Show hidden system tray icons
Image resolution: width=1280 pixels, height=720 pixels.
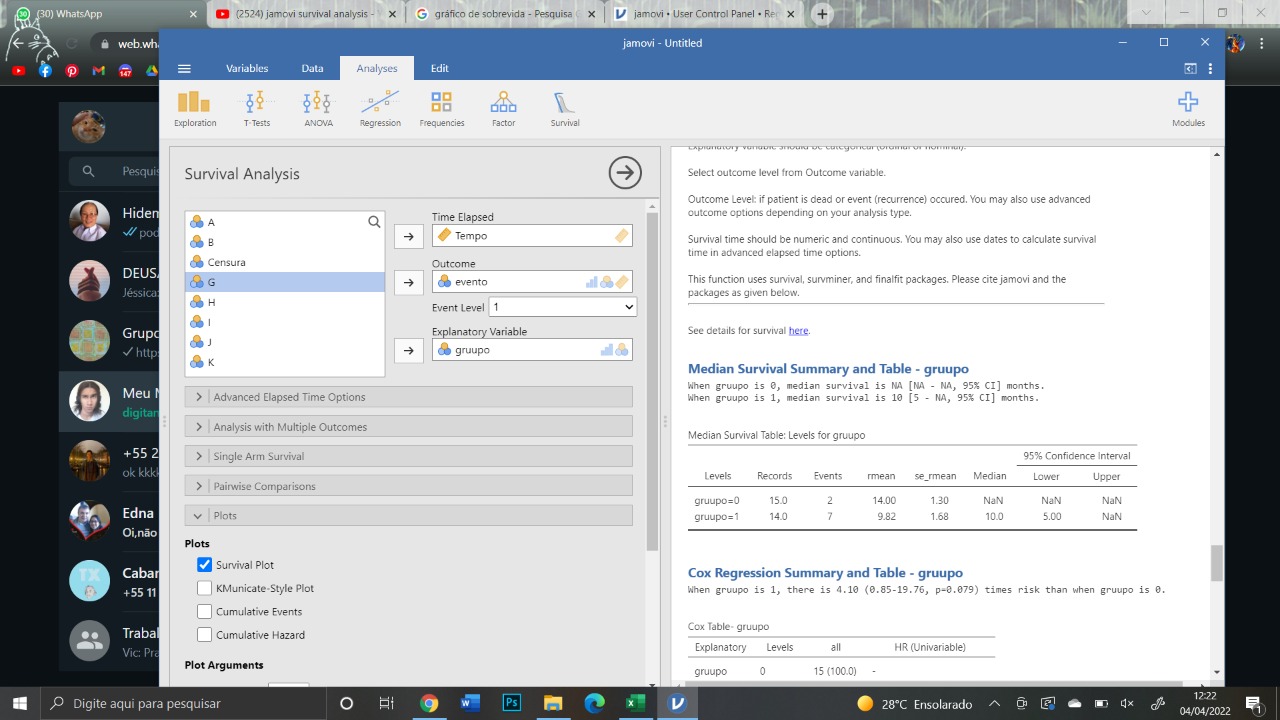click(994, 703)
